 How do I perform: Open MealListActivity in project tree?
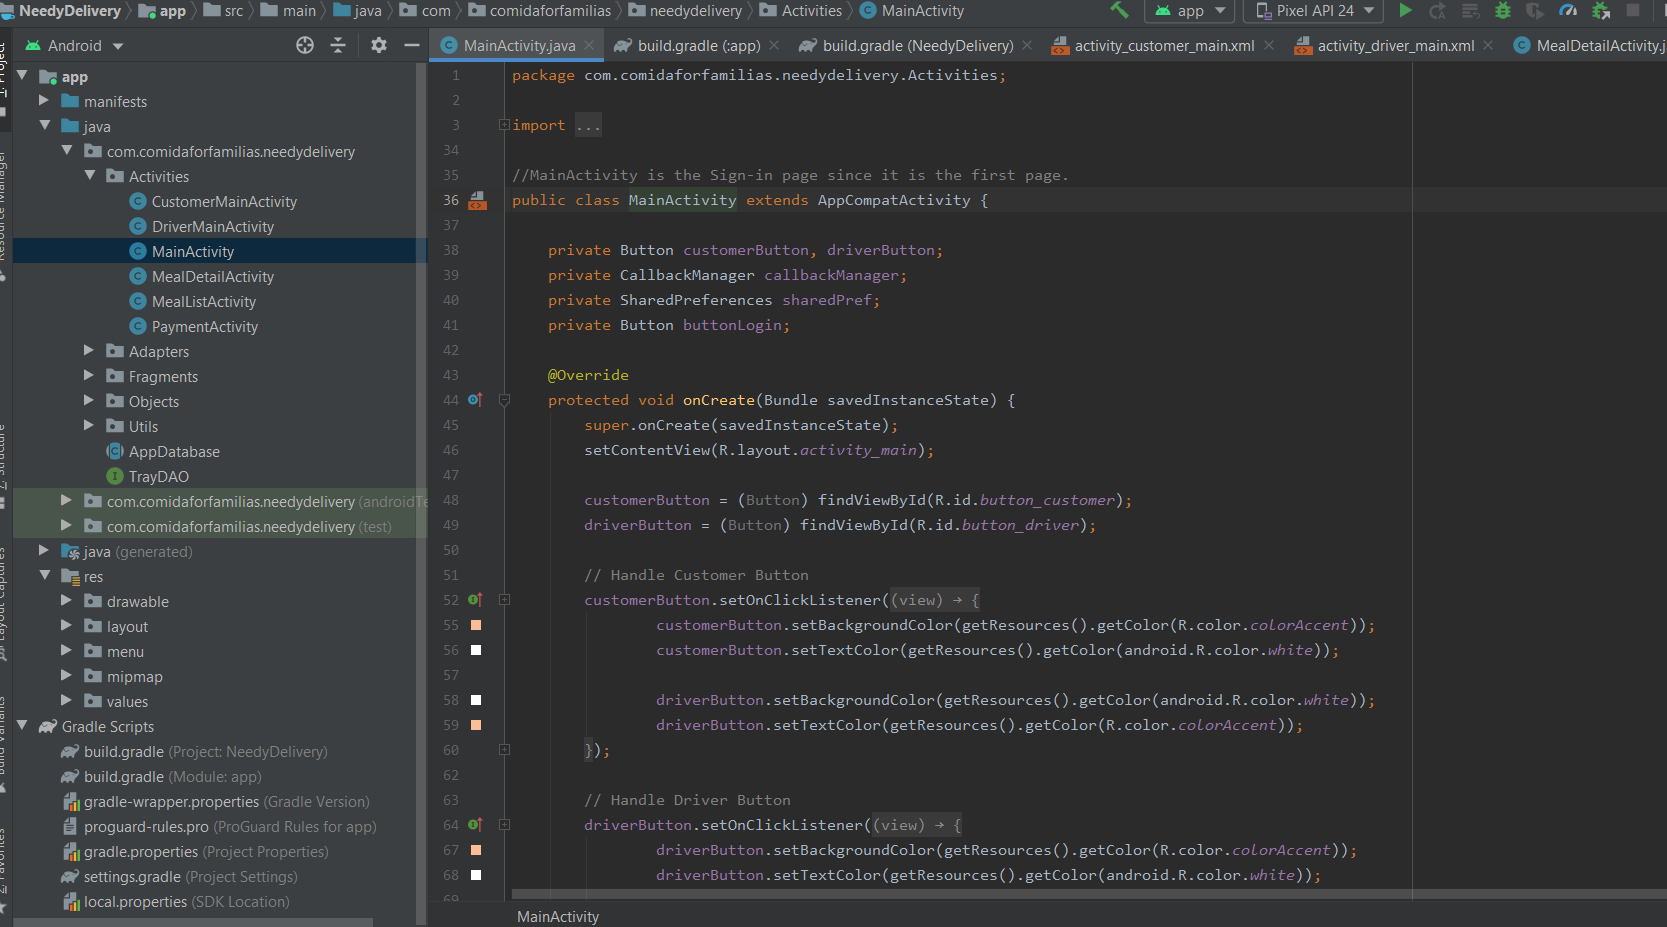click(x=203, y=302)
